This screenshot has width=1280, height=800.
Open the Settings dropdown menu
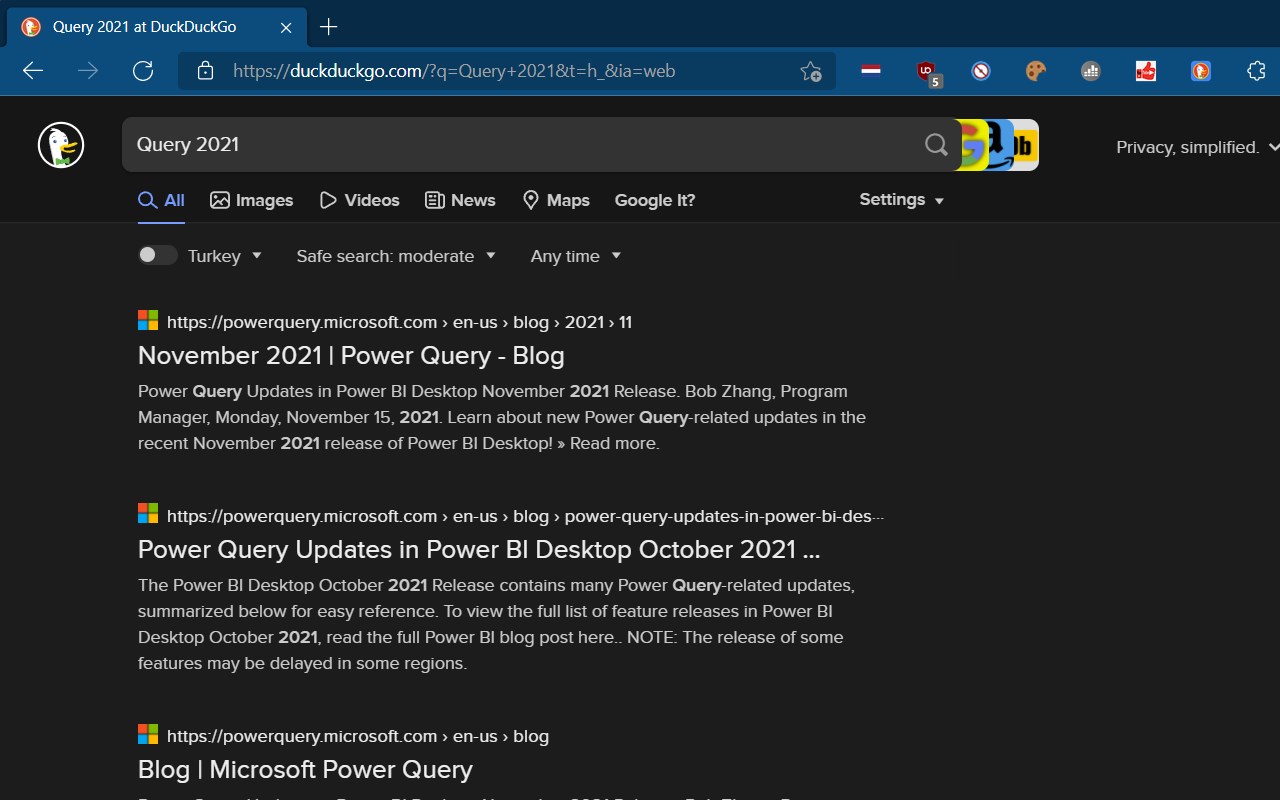pos(901,200)
